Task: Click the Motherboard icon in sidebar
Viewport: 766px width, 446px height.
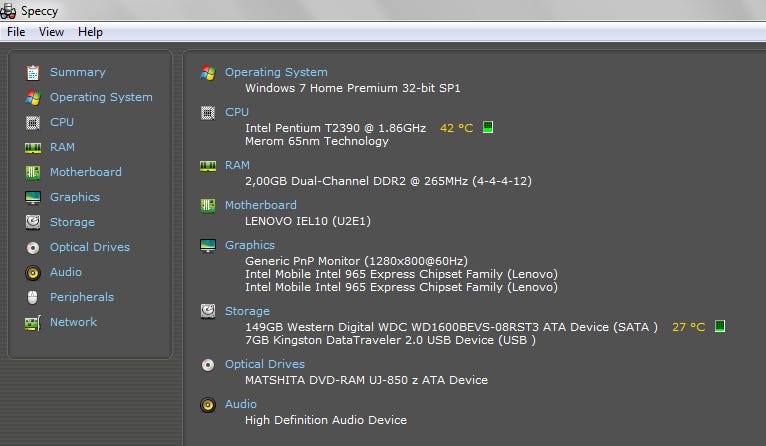Action: [x=33, y=172]
